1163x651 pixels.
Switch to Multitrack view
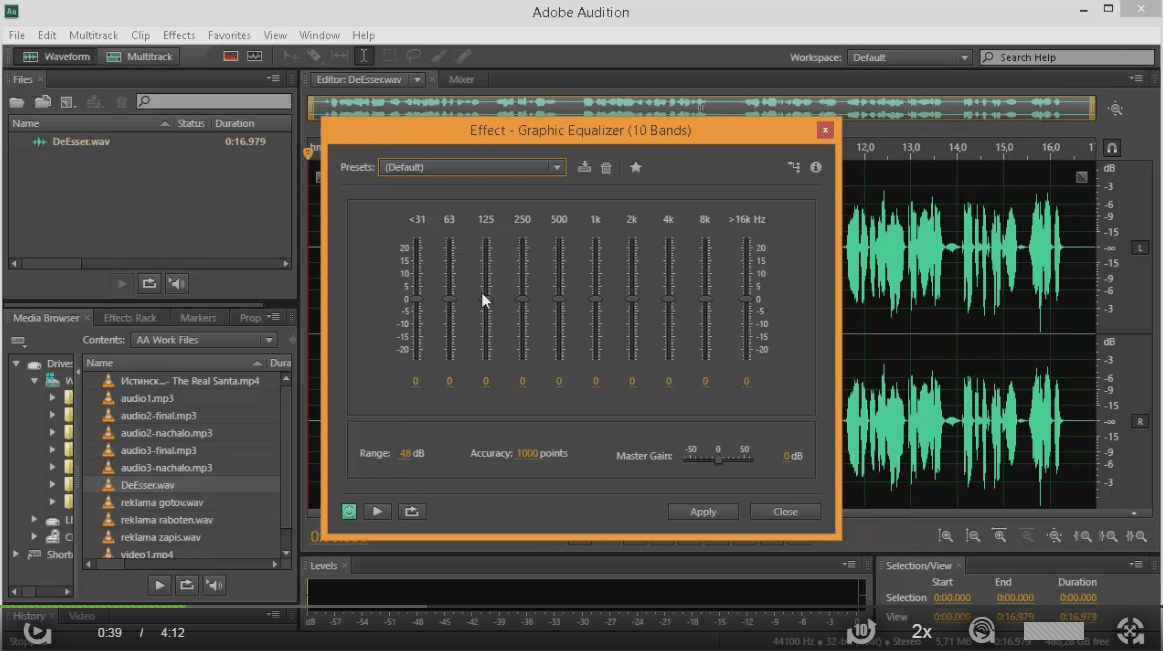click(139, 56)
